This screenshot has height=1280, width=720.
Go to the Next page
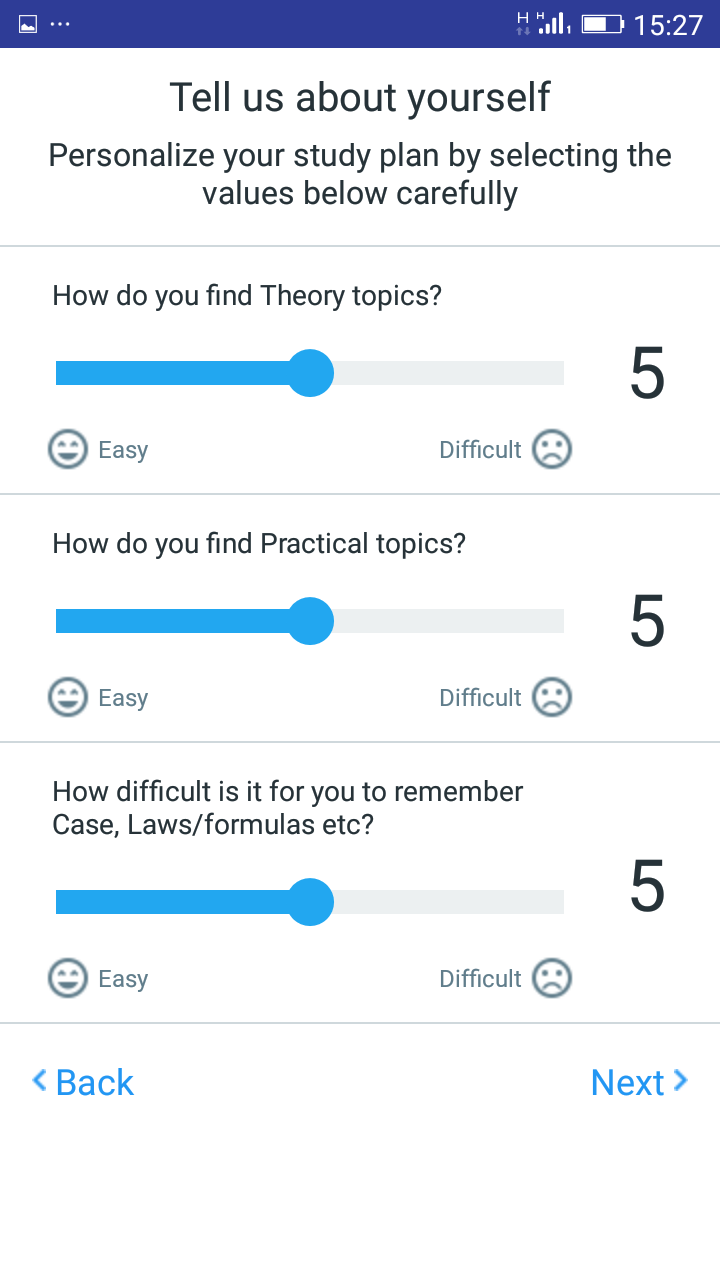[638, 1082]
